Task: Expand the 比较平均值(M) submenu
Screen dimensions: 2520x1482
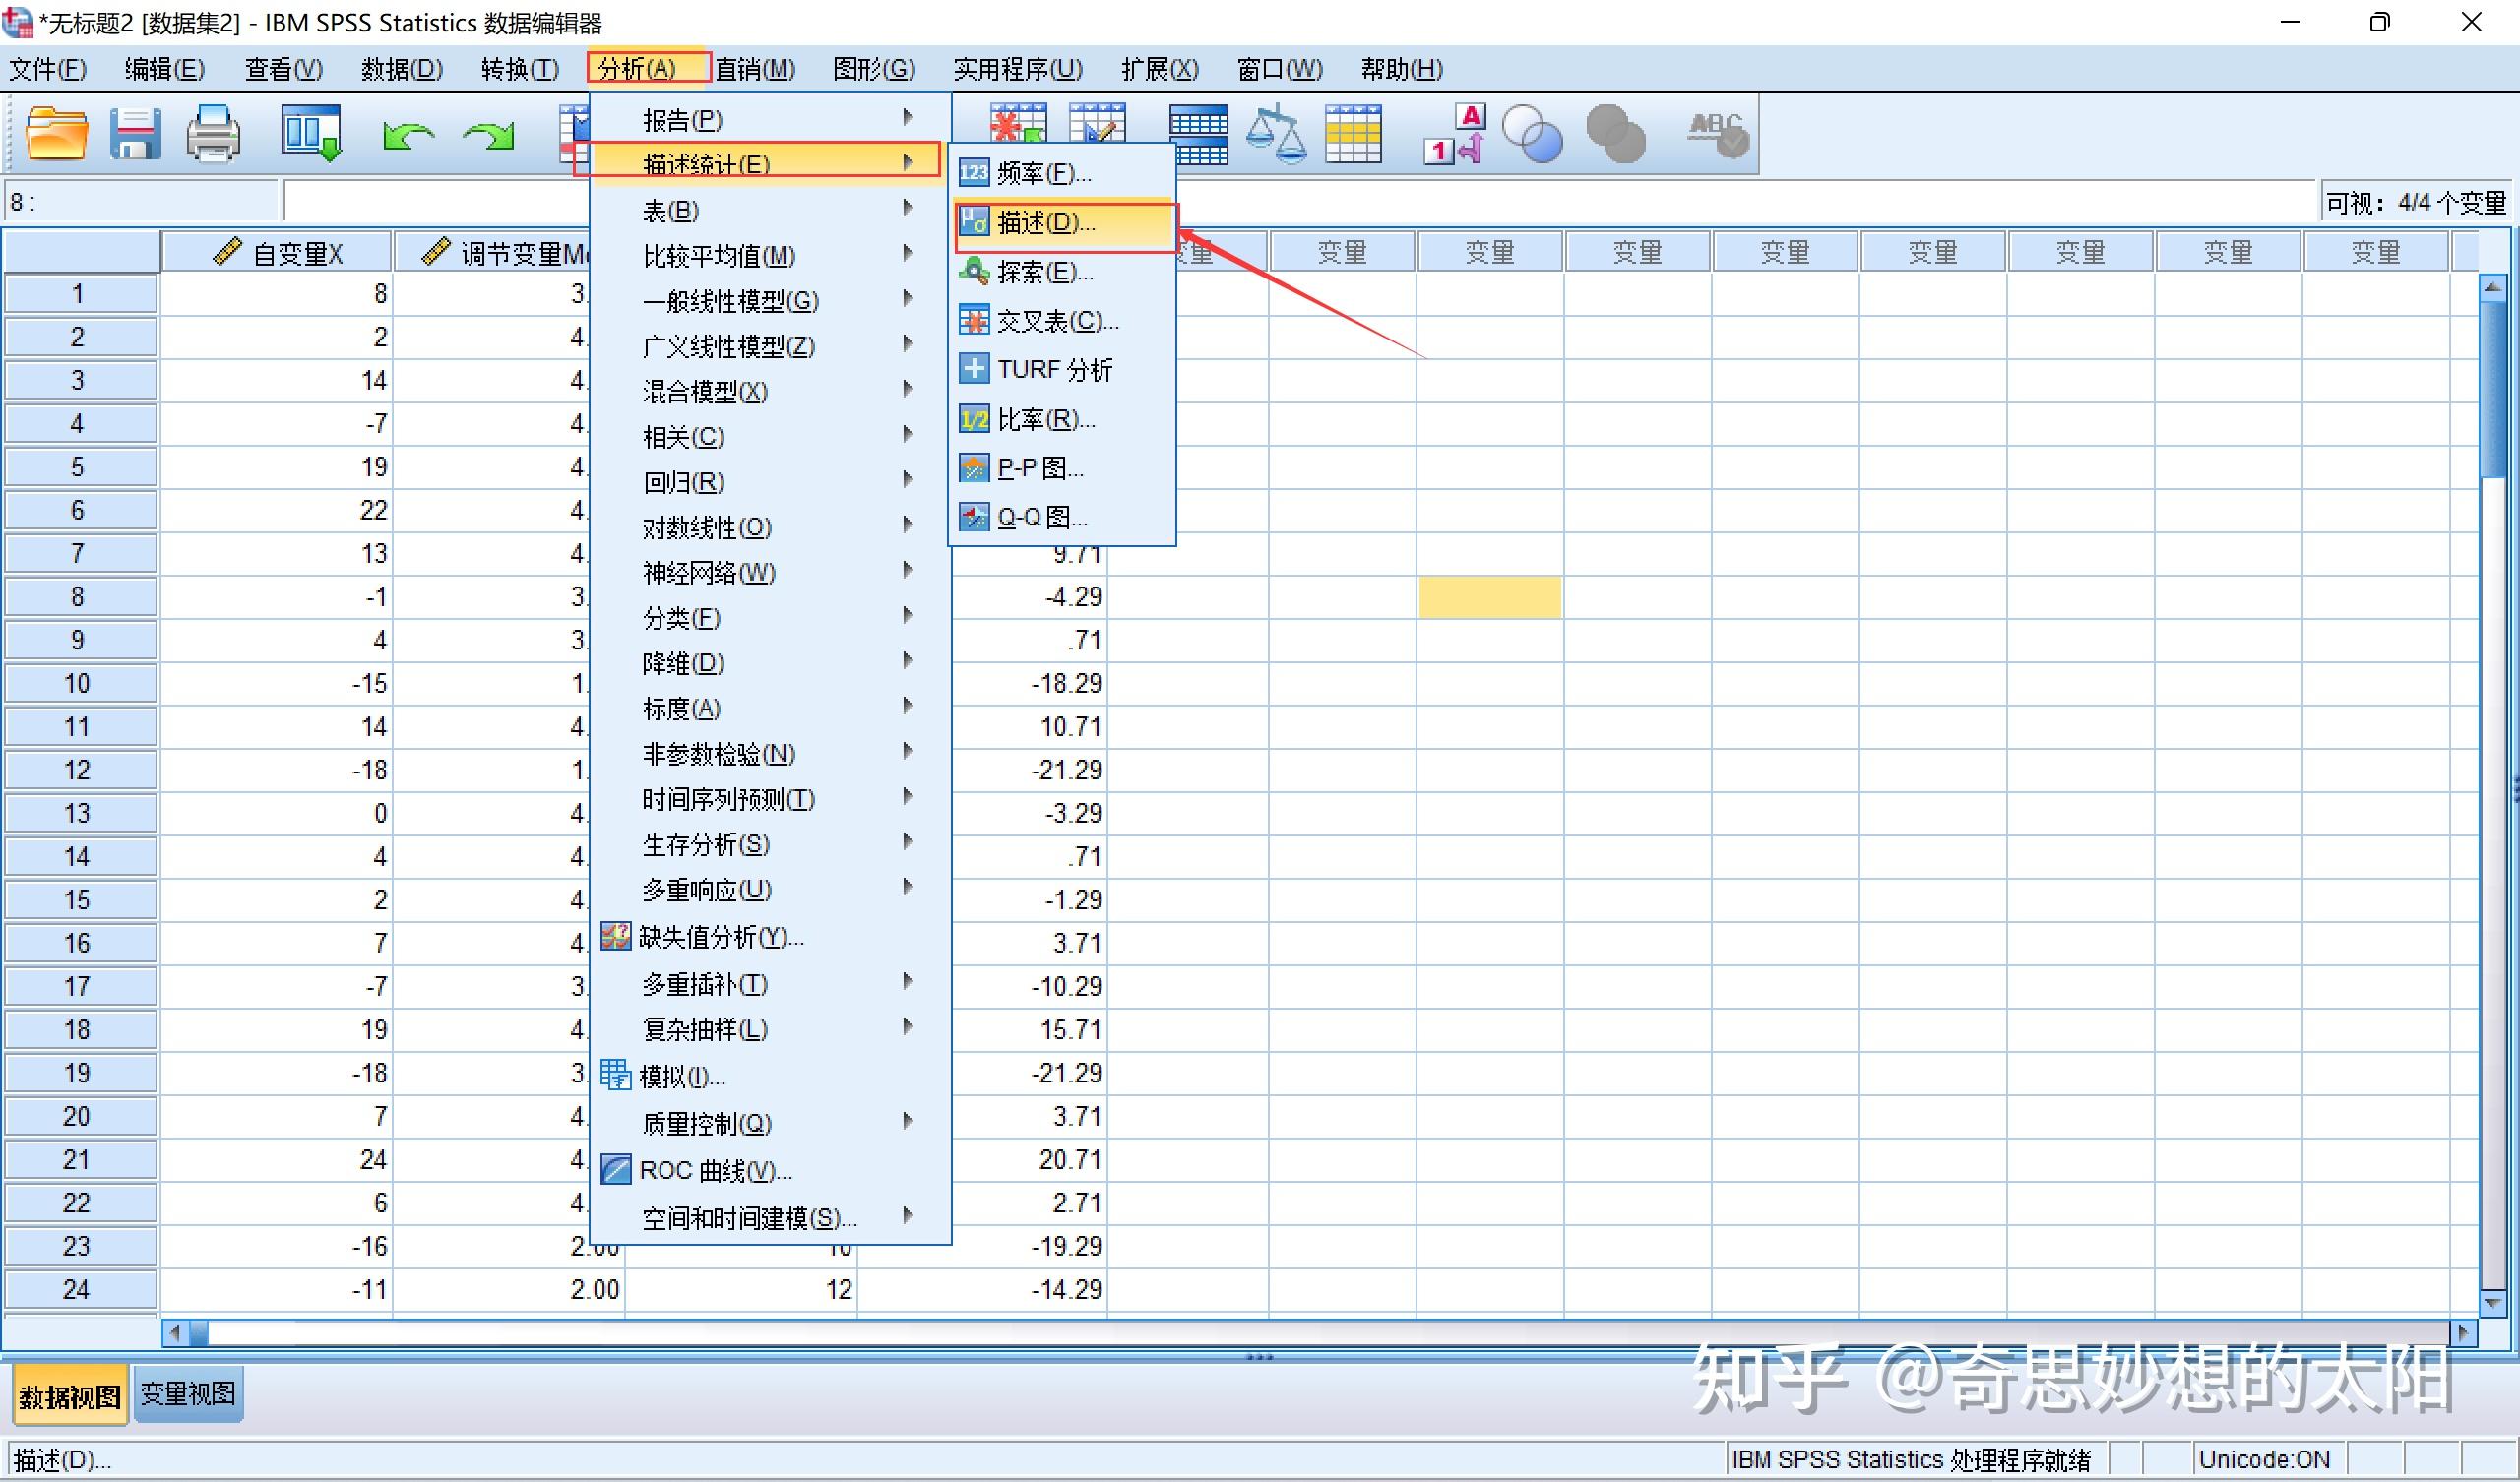Action: point(770,255)
